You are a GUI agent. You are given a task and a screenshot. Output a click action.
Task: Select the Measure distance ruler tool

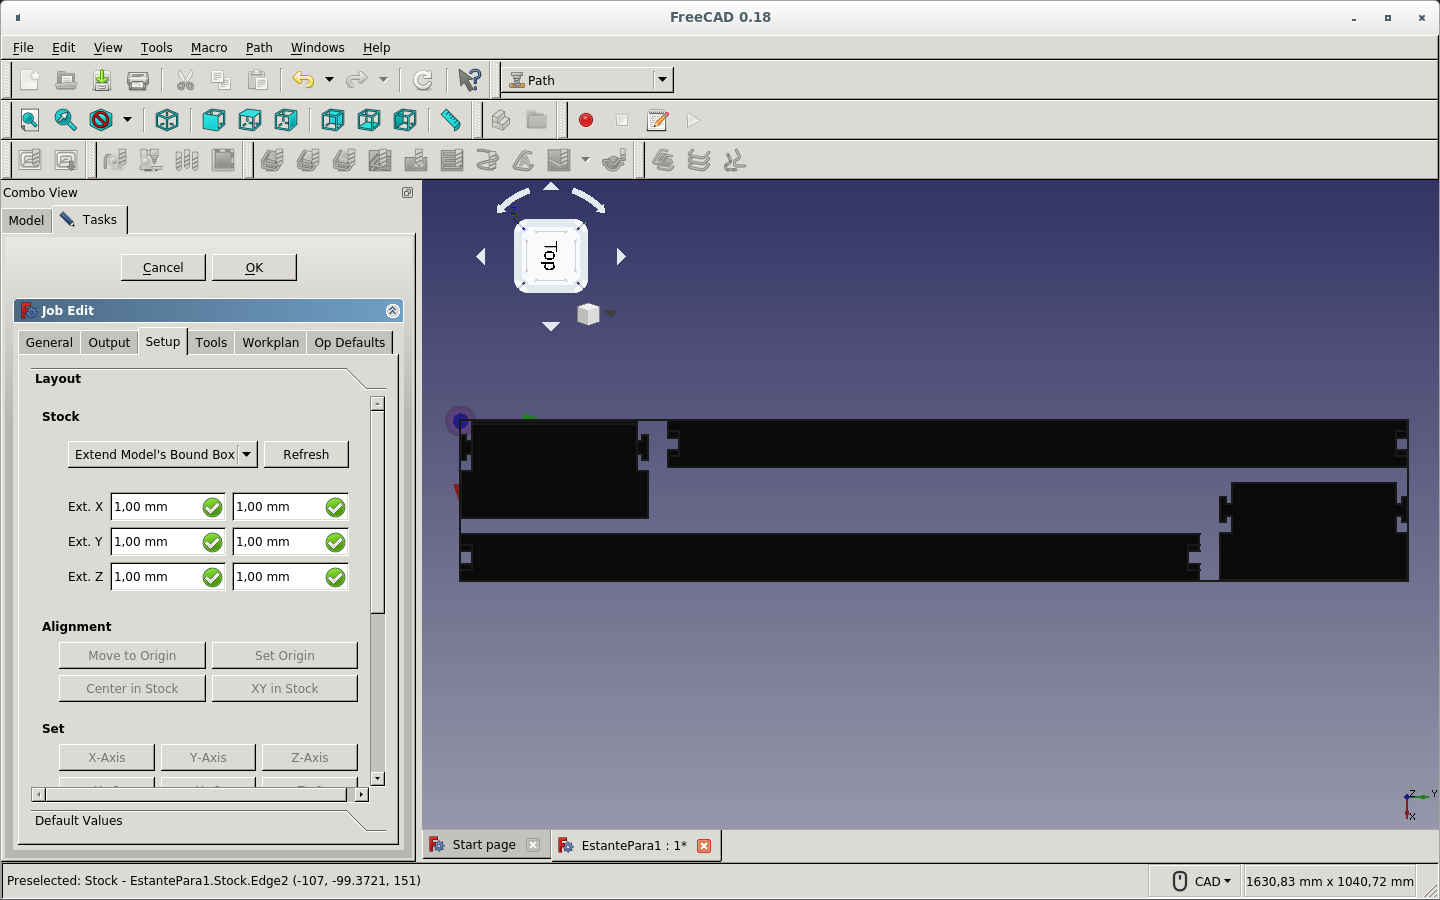(451, 120)
